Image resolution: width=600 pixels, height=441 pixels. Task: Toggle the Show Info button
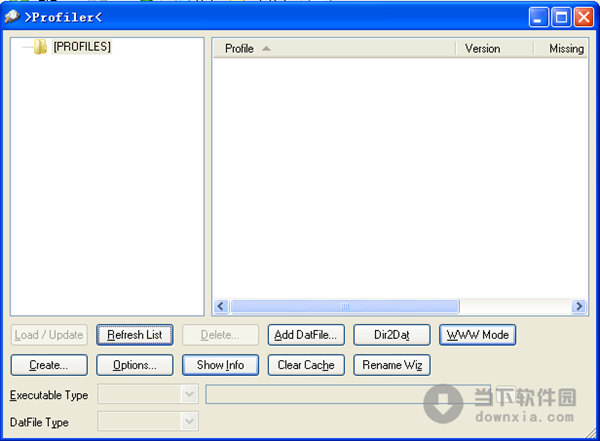point(220,365)
